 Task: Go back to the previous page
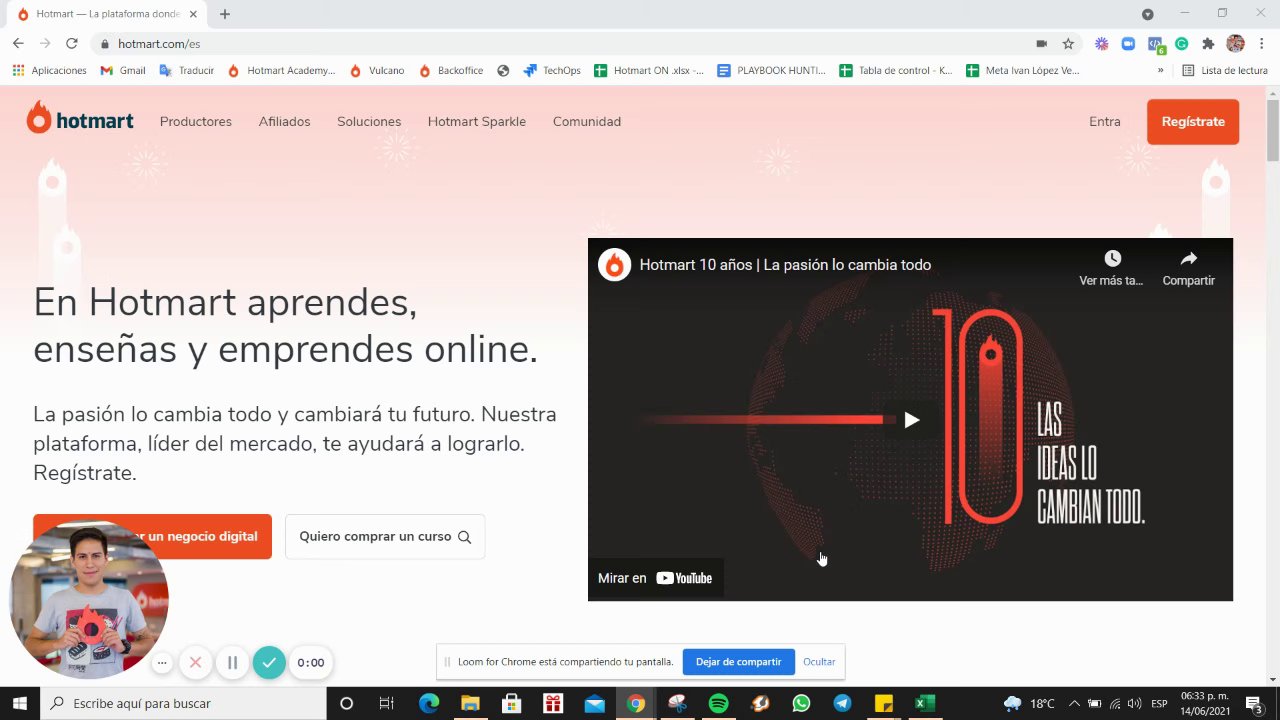18,43
